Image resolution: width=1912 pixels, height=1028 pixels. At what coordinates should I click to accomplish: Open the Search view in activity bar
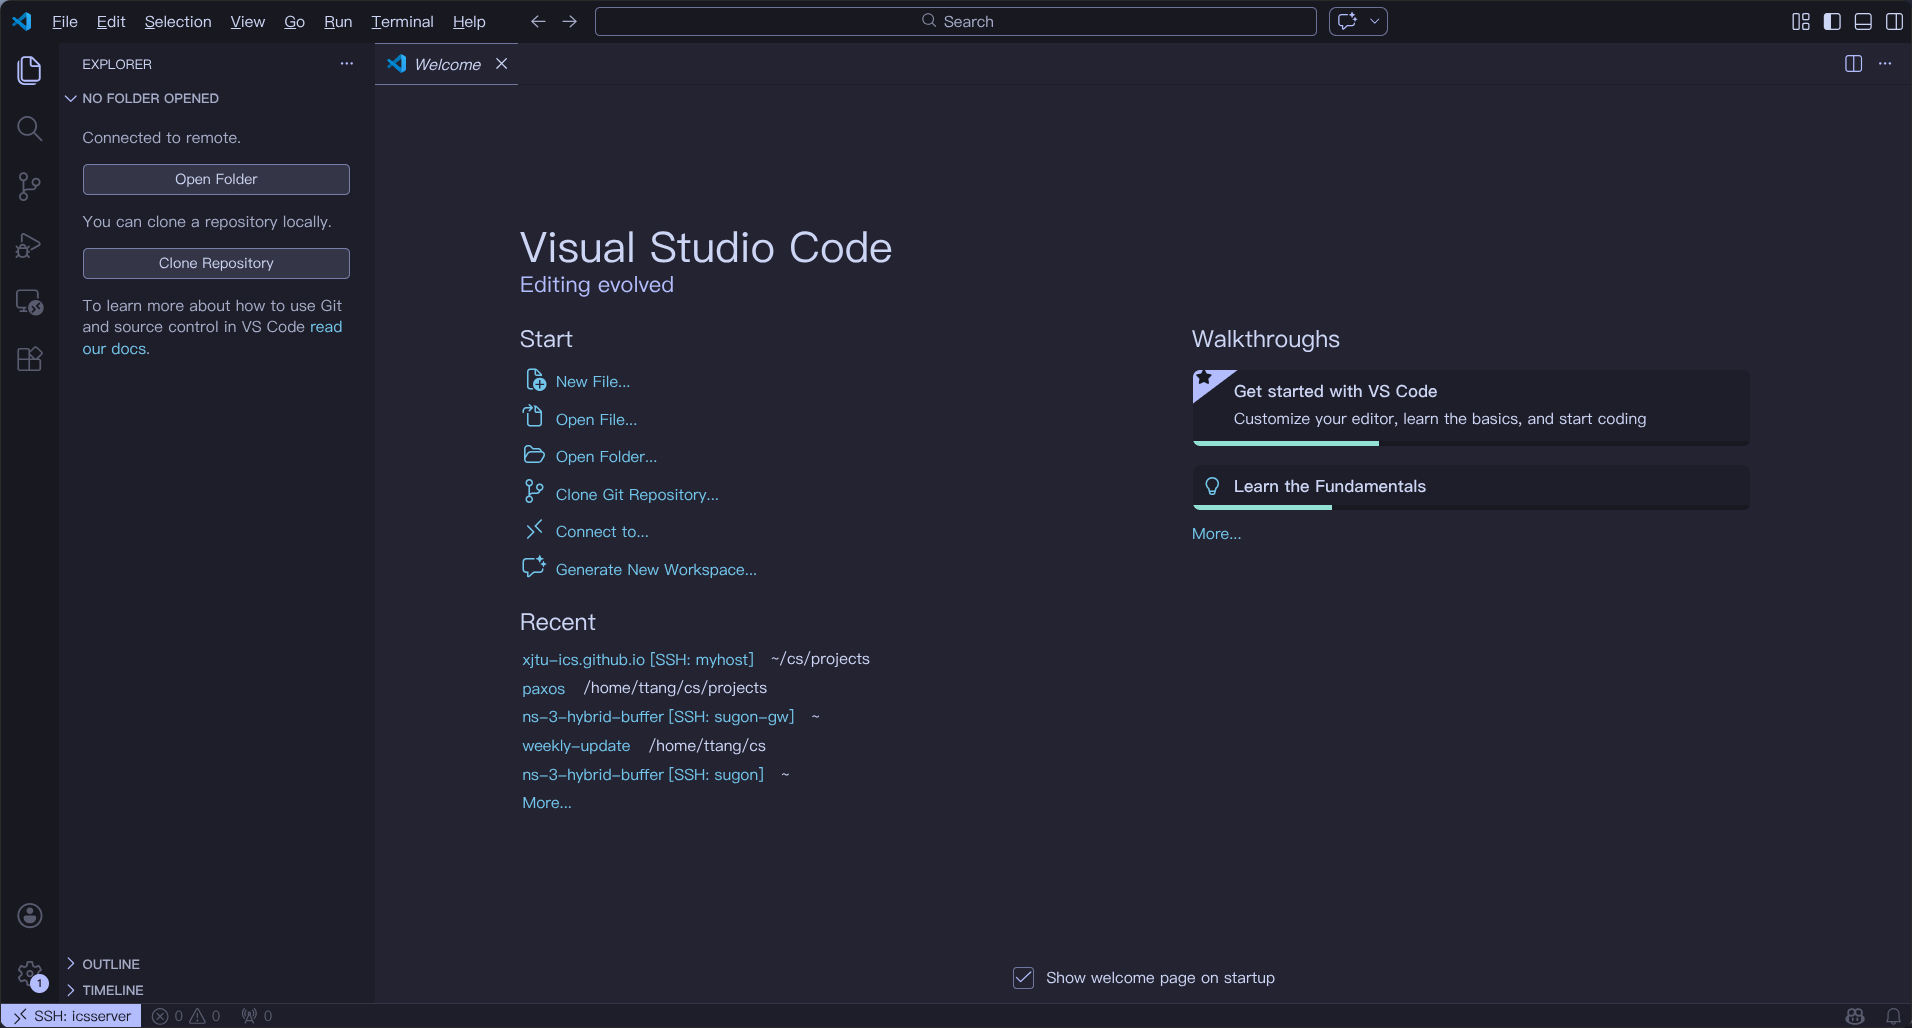point(30,128)
